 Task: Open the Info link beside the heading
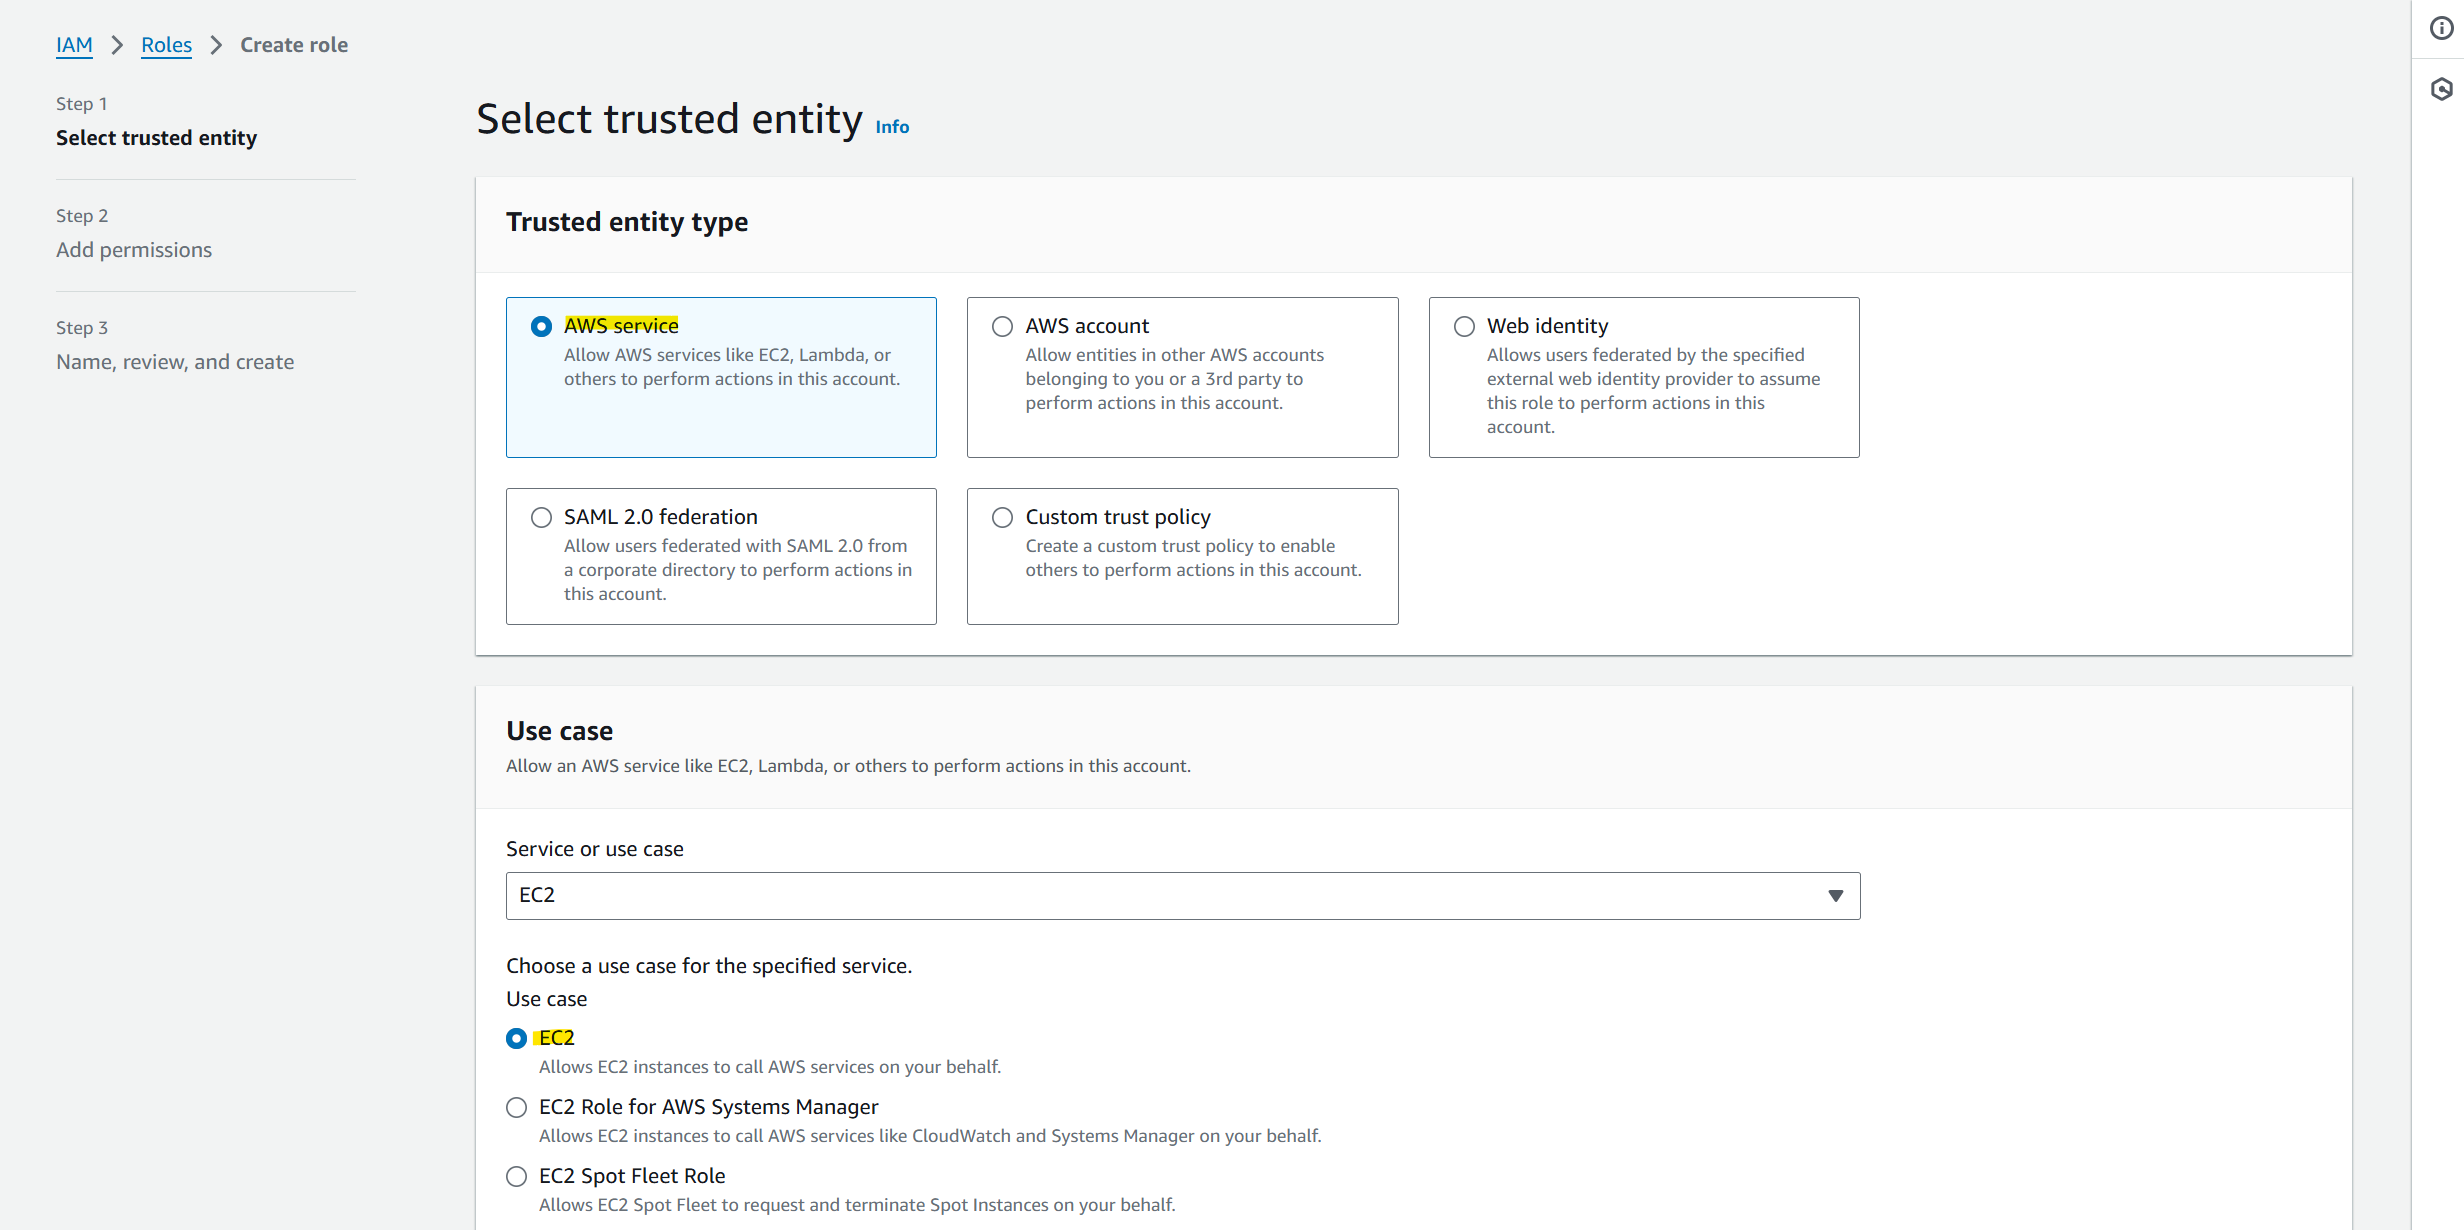[x=892, y=127]
